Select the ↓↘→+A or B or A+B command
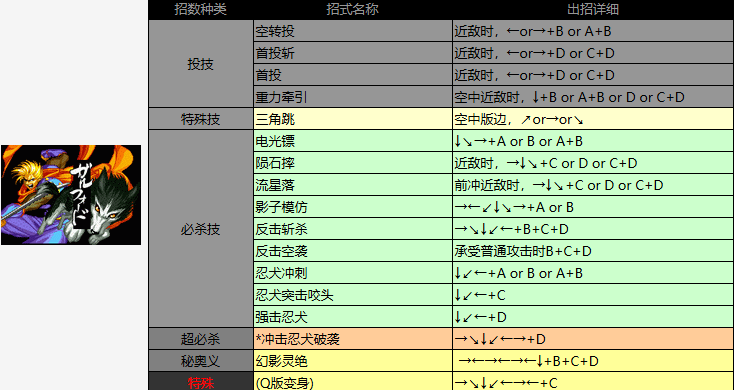734x390 pixels. pyautogui.click(x=593, y=141)
